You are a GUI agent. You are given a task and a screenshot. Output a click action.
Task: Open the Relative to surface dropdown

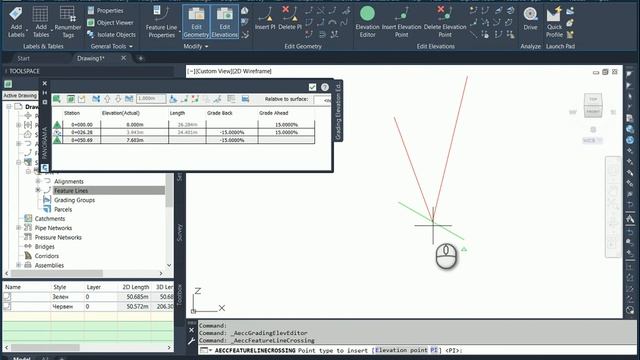[322, 100]
